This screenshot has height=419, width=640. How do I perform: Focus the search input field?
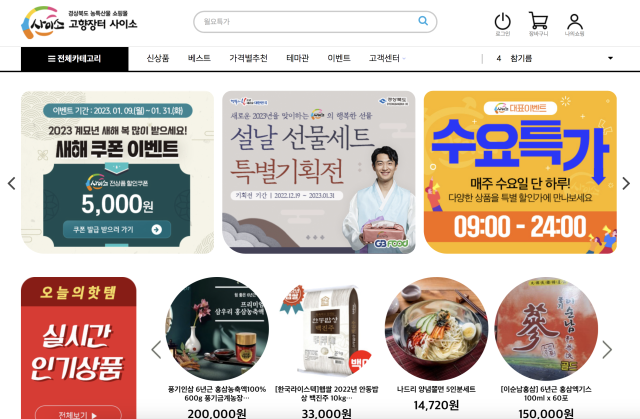tap(309, 22)
